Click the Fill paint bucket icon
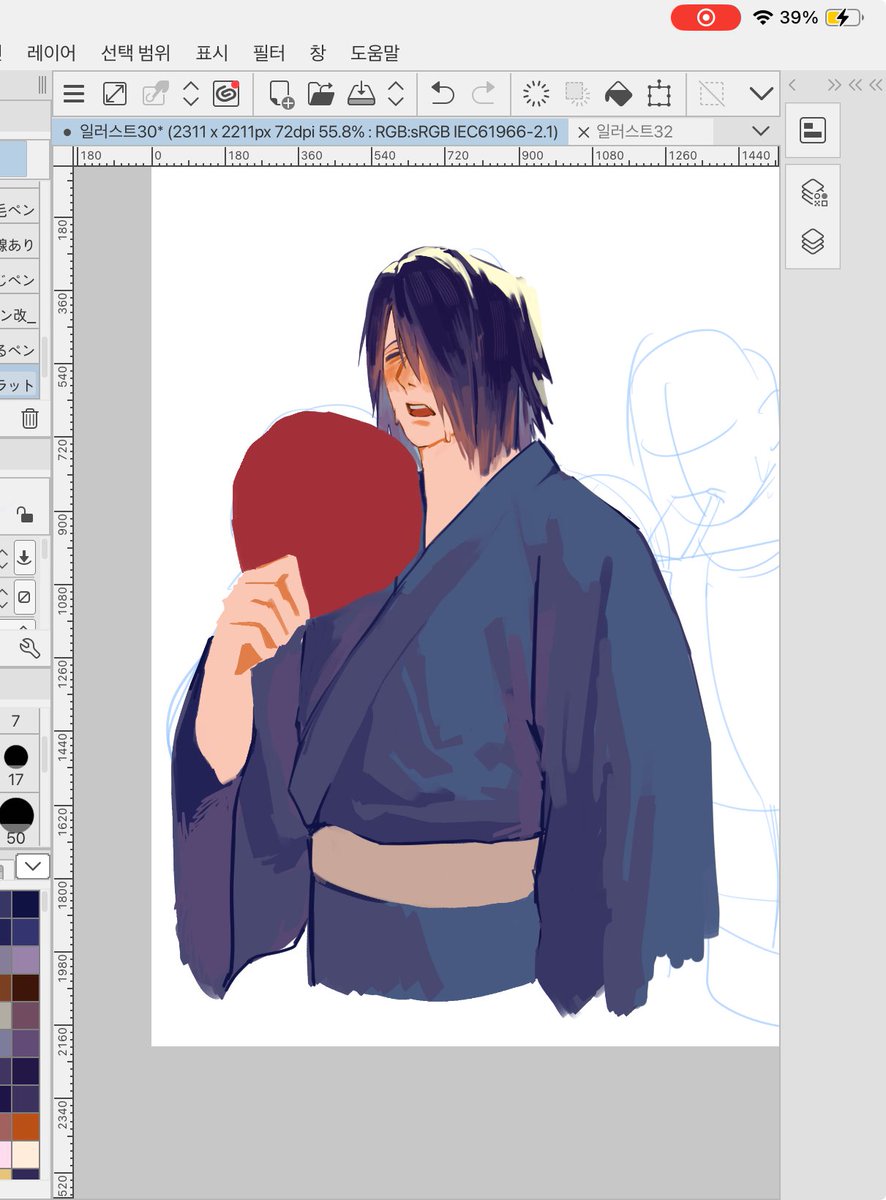The width and height of the screenshot is (886, 1200). coord(619,94)
